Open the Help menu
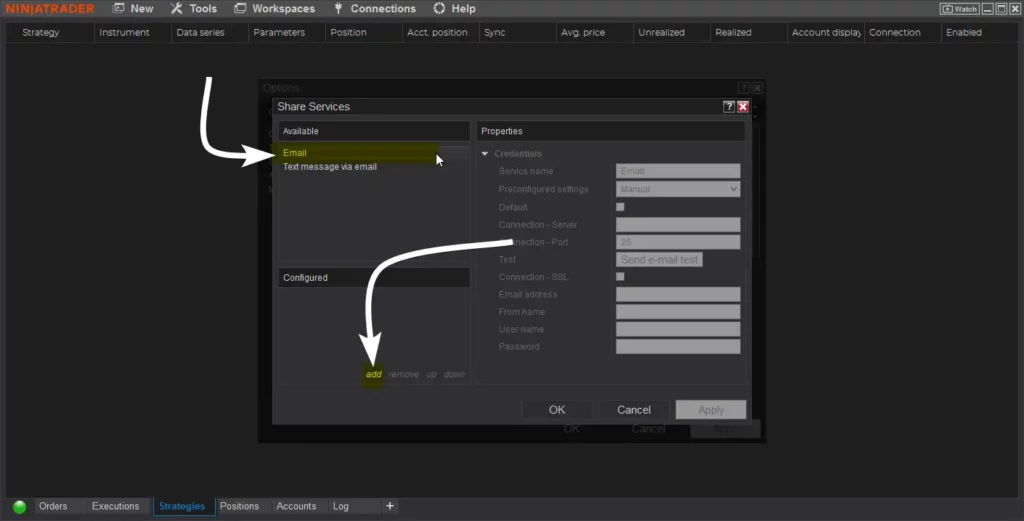This screenshot has width=1024, height=521. click(x=455, y=8)
